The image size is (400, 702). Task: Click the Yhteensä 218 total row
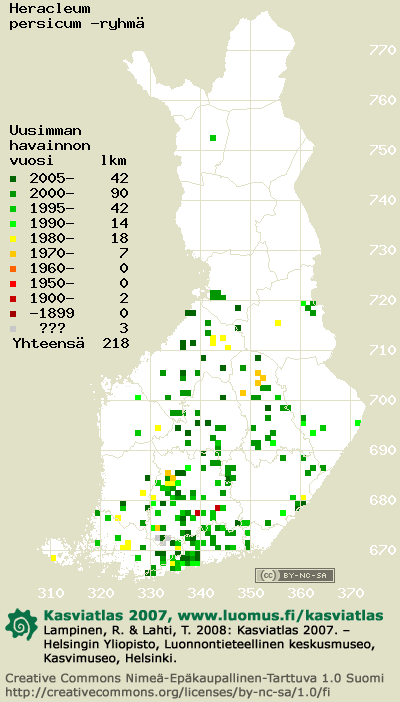coord(71,343)
